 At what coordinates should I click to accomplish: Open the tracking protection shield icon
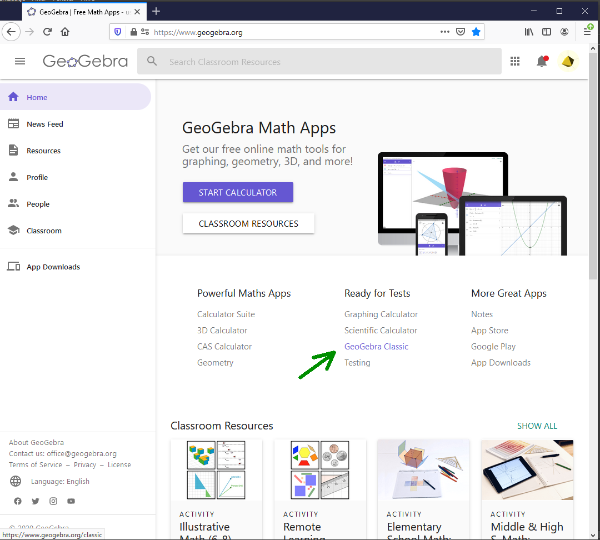[118, 32]
